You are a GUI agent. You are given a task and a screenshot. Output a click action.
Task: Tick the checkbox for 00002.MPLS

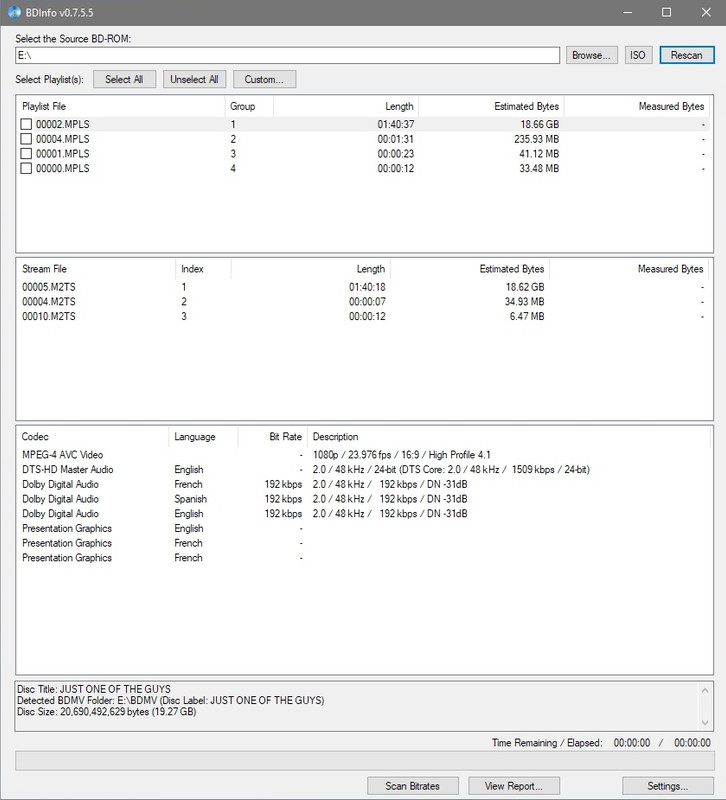tap(26, 124)
